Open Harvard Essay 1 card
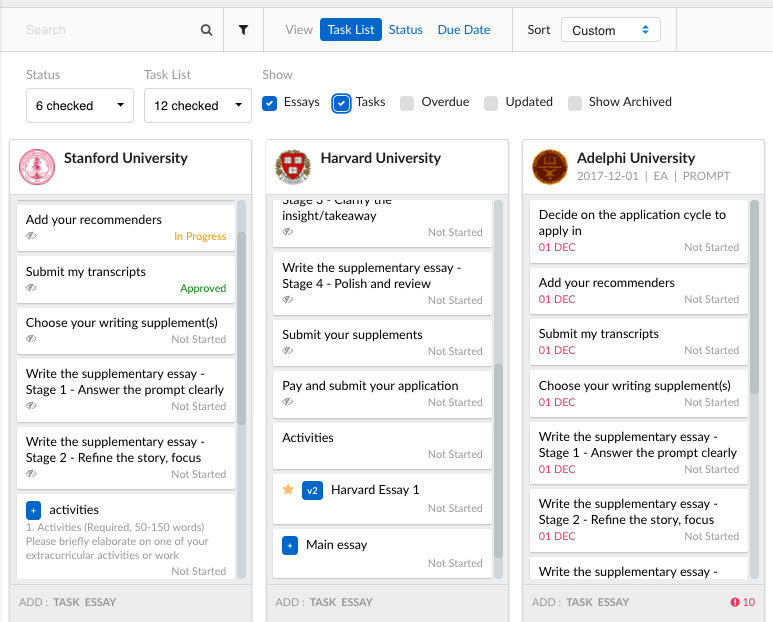The image size is (773, 622). point(383,499)
